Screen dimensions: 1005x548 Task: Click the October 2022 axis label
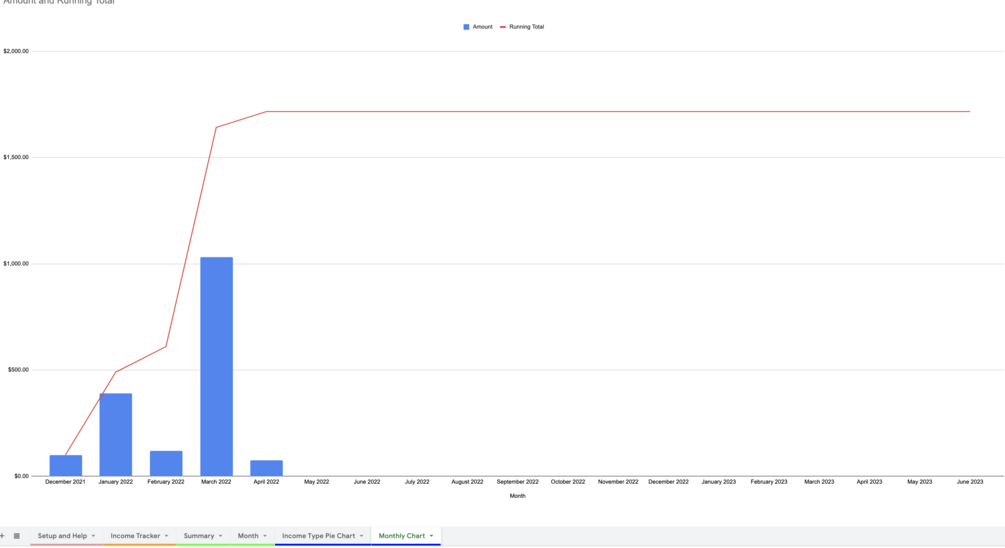click(x=568, y=482)
